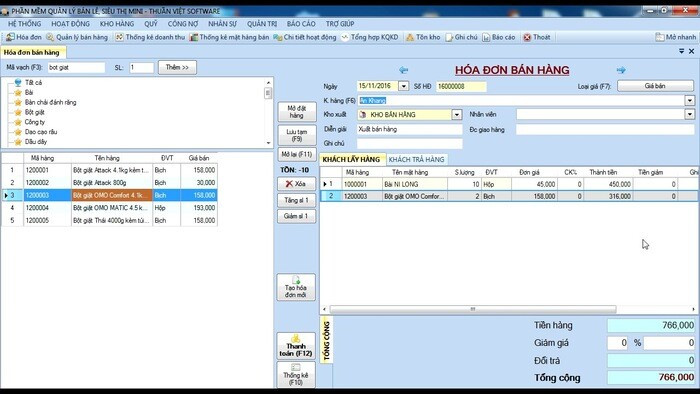Switch to KHÁCH TRẢ HÀNG tab
This screenshot has width=700, height=394.
point(417,159)
